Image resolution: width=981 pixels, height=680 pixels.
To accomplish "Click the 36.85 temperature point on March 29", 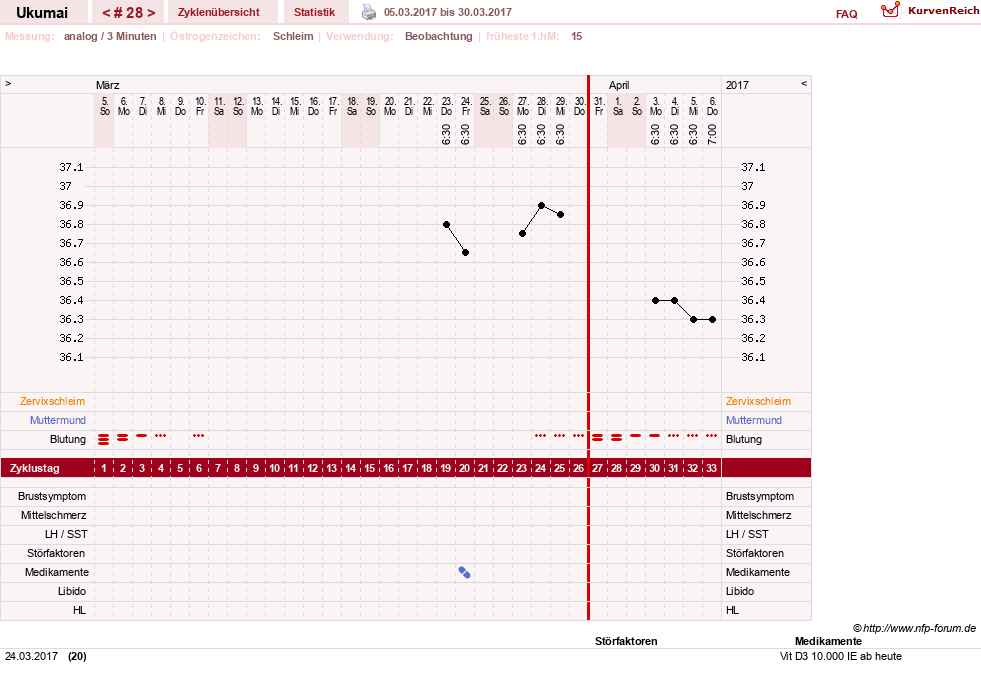I will (x=561, y=215).
